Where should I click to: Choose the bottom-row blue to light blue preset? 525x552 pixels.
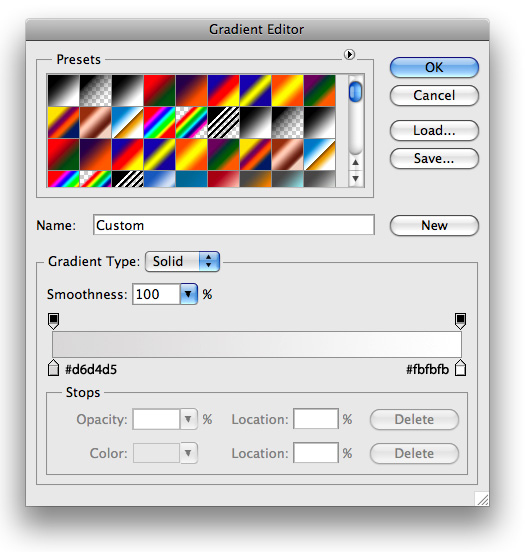[x=159, y=179]
